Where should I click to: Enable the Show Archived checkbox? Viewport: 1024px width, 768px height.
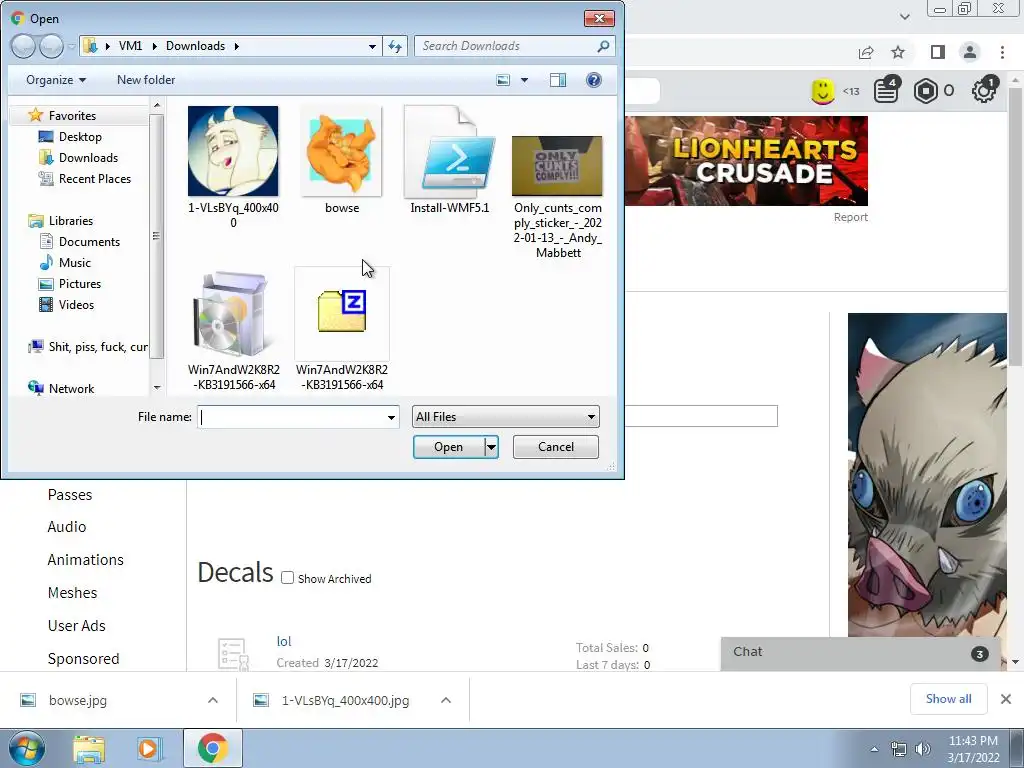287,578
